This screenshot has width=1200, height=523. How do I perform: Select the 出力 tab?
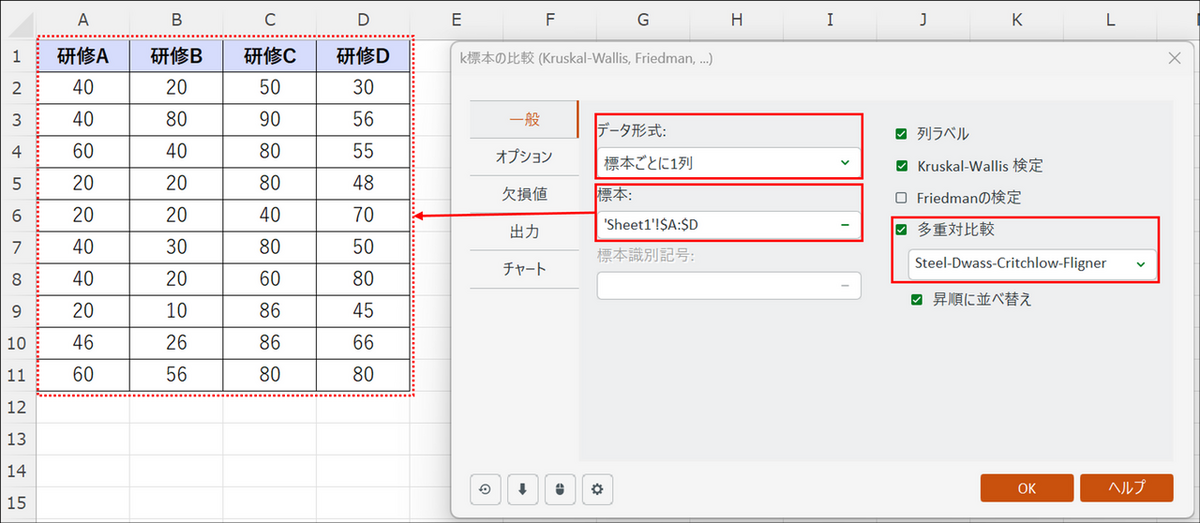pyautogui.click(x=523, y=232)
